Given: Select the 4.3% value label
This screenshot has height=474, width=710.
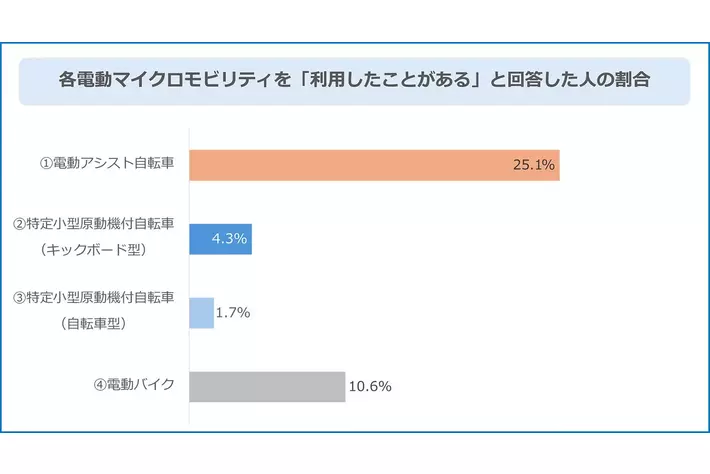Looking at the screenshot, I should [x=229, y=239].
